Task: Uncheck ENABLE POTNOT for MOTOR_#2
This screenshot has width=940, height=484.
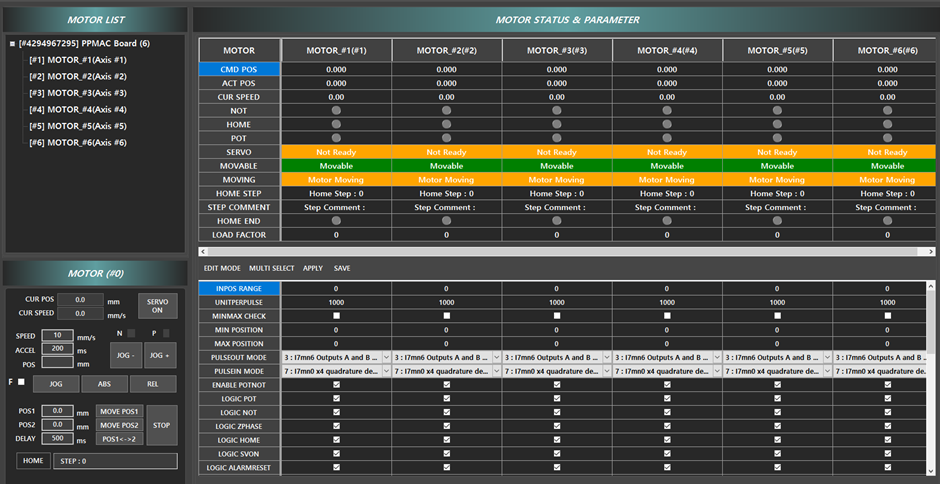Action: [x=446, y=385]
